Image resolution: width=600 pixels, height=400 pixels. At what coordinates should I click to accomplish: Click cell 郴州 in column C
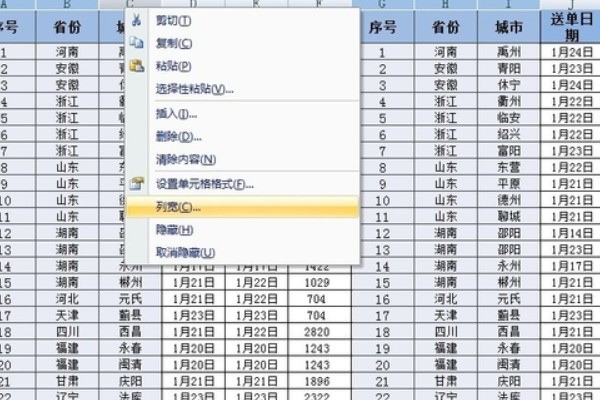coord(130,282)
